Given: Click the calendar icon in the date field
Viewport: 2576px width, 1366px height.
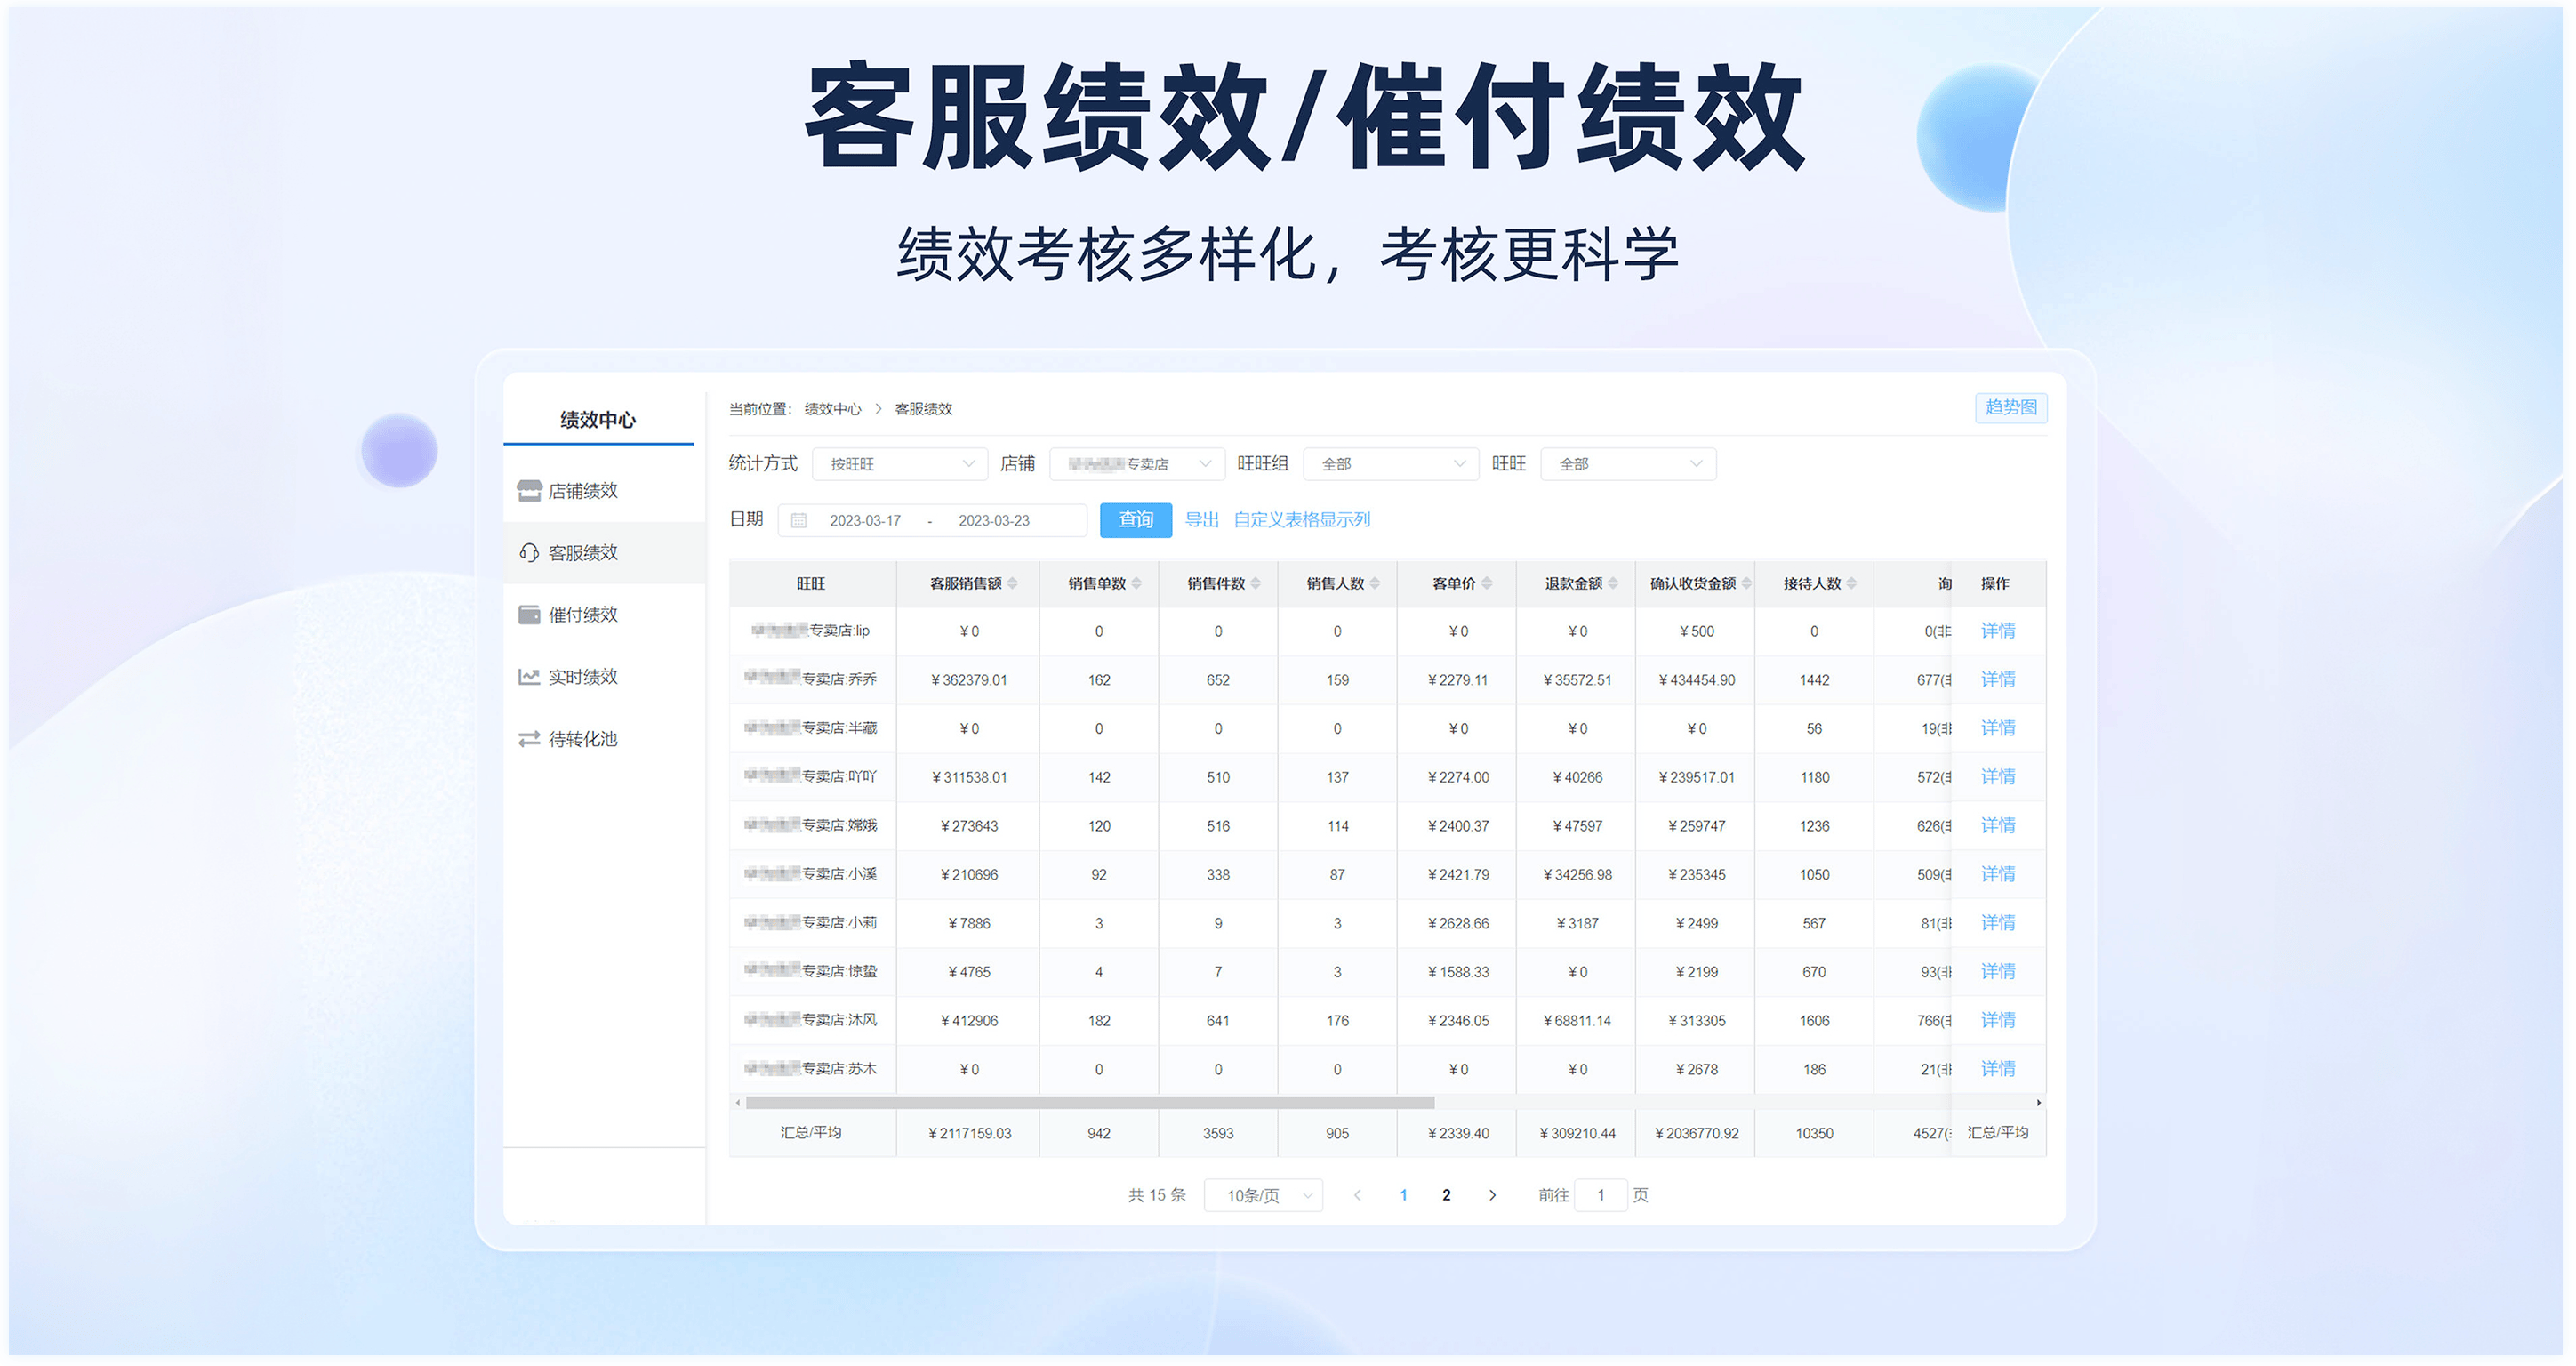Looking at the screenshot, I should tap(799, 521).
